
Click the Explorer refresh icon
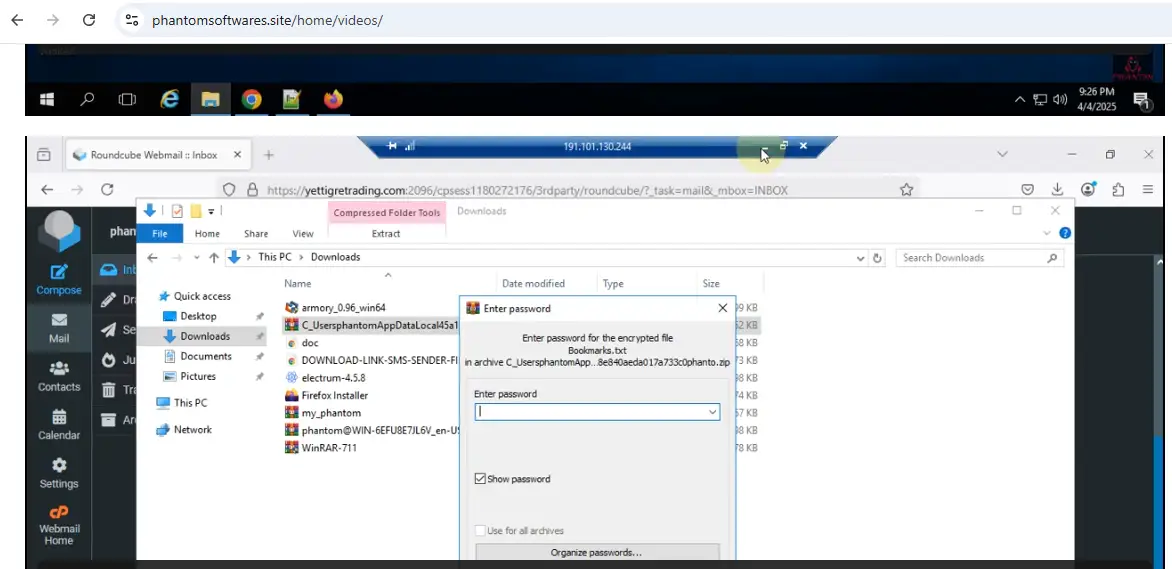[878, 258]
